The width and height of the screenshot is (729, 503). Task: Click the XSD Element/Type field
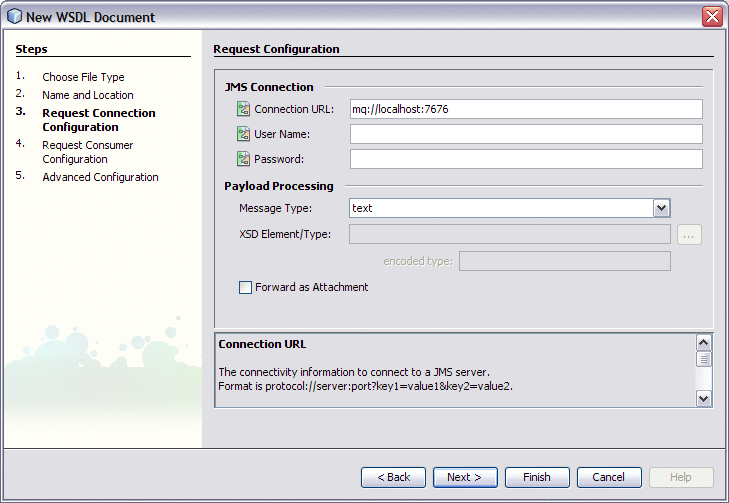click(510, 234)
